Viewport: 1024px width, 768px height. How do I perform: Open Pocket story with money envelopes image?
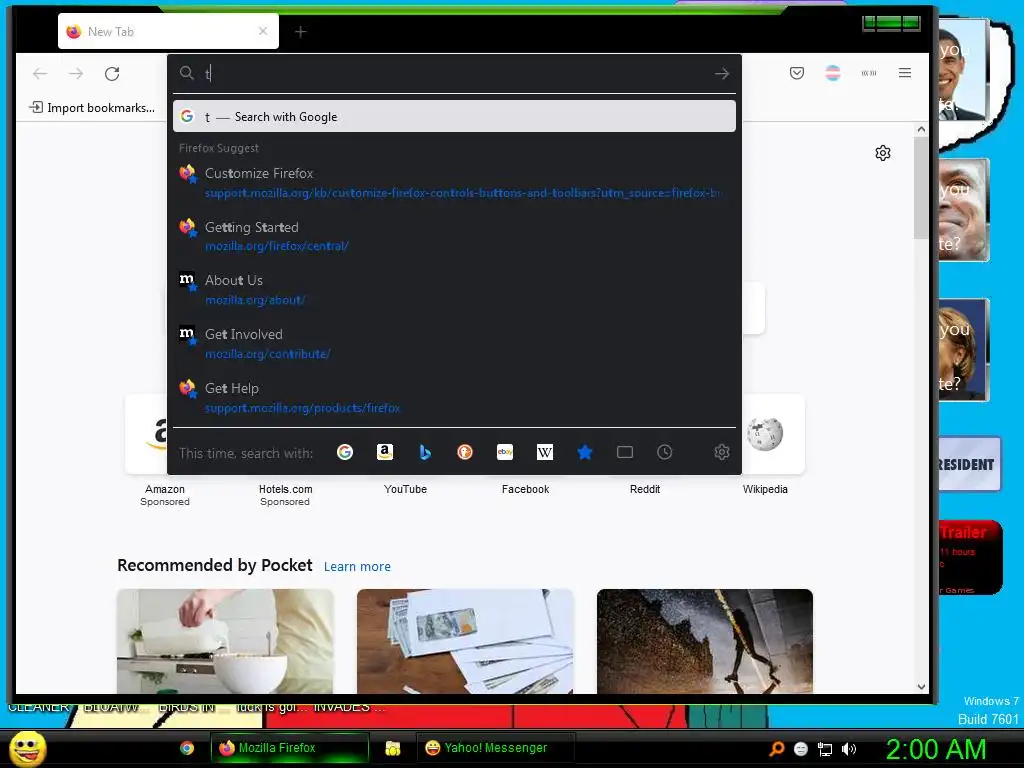(465, 641)
